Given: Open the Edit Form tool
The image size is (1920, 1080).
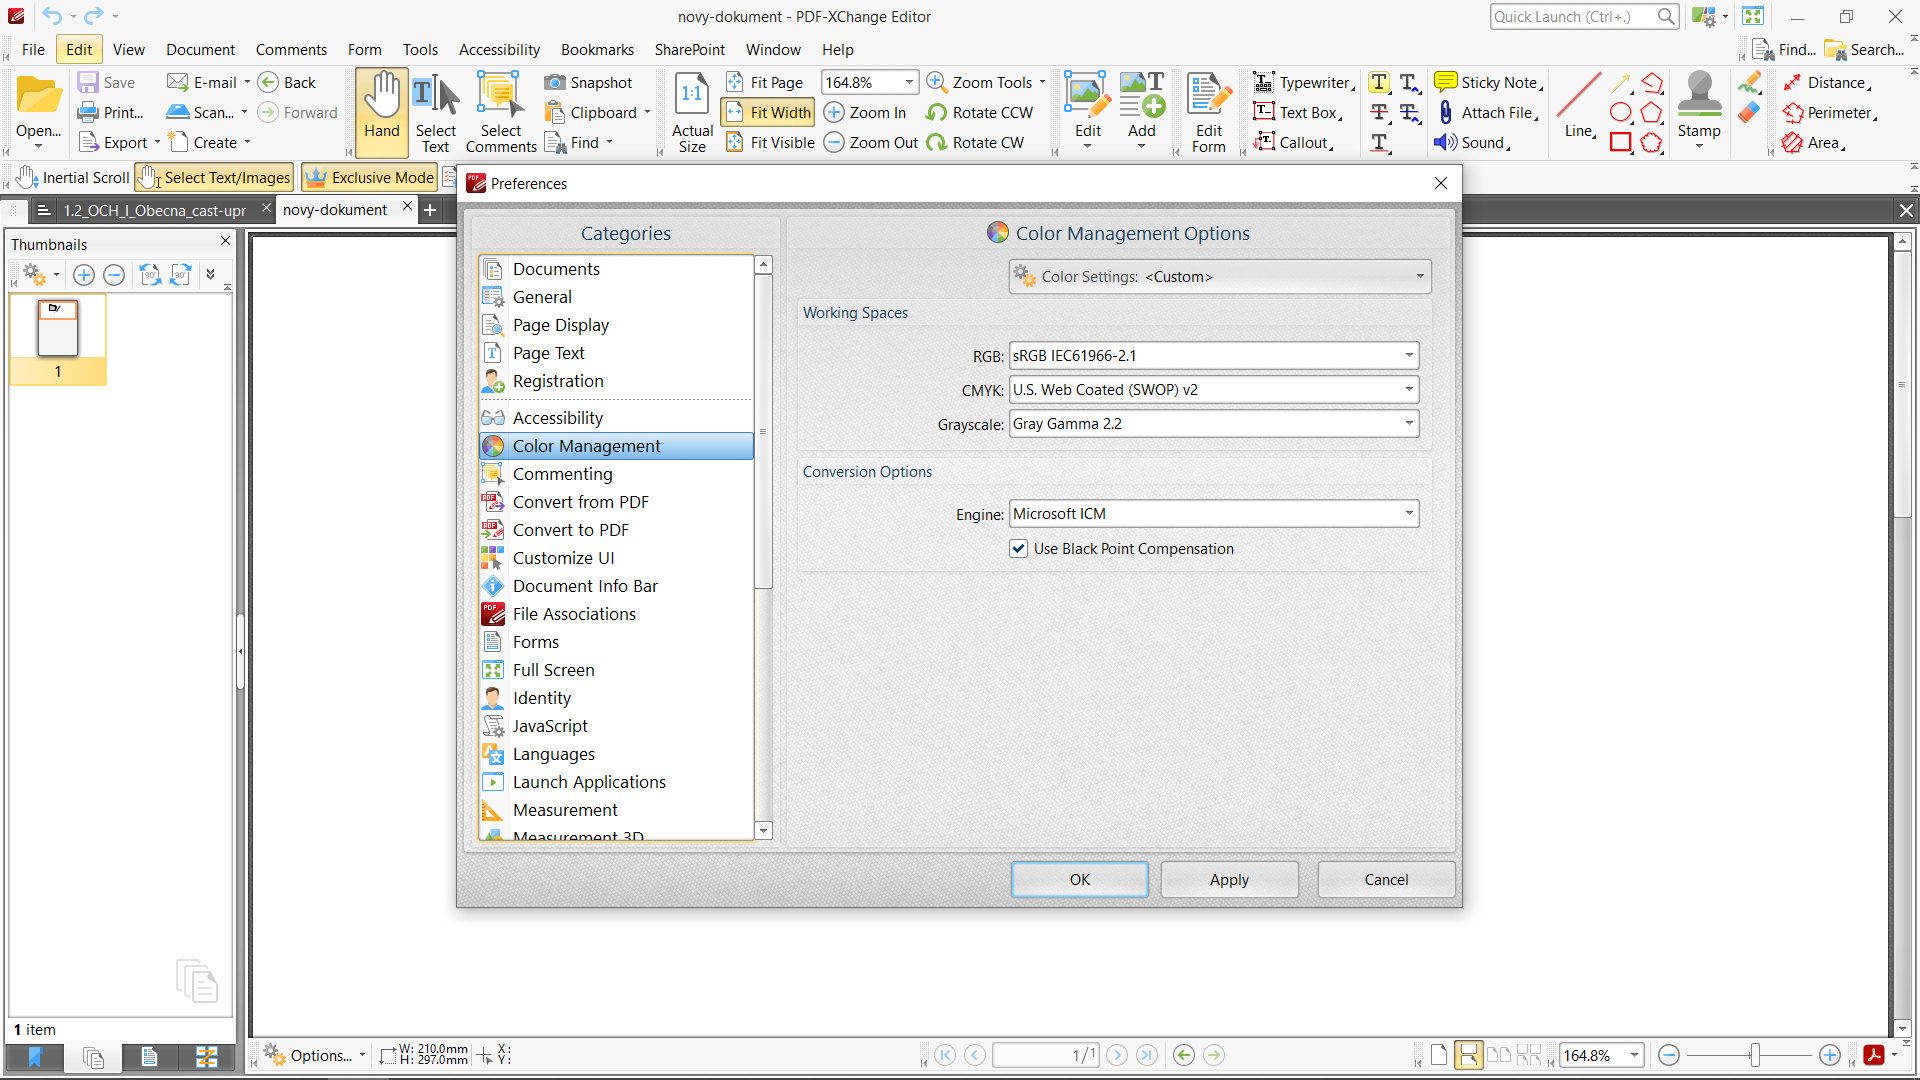Looking at the screenshot, I should pyautogui.click(x=1209, y=112).
